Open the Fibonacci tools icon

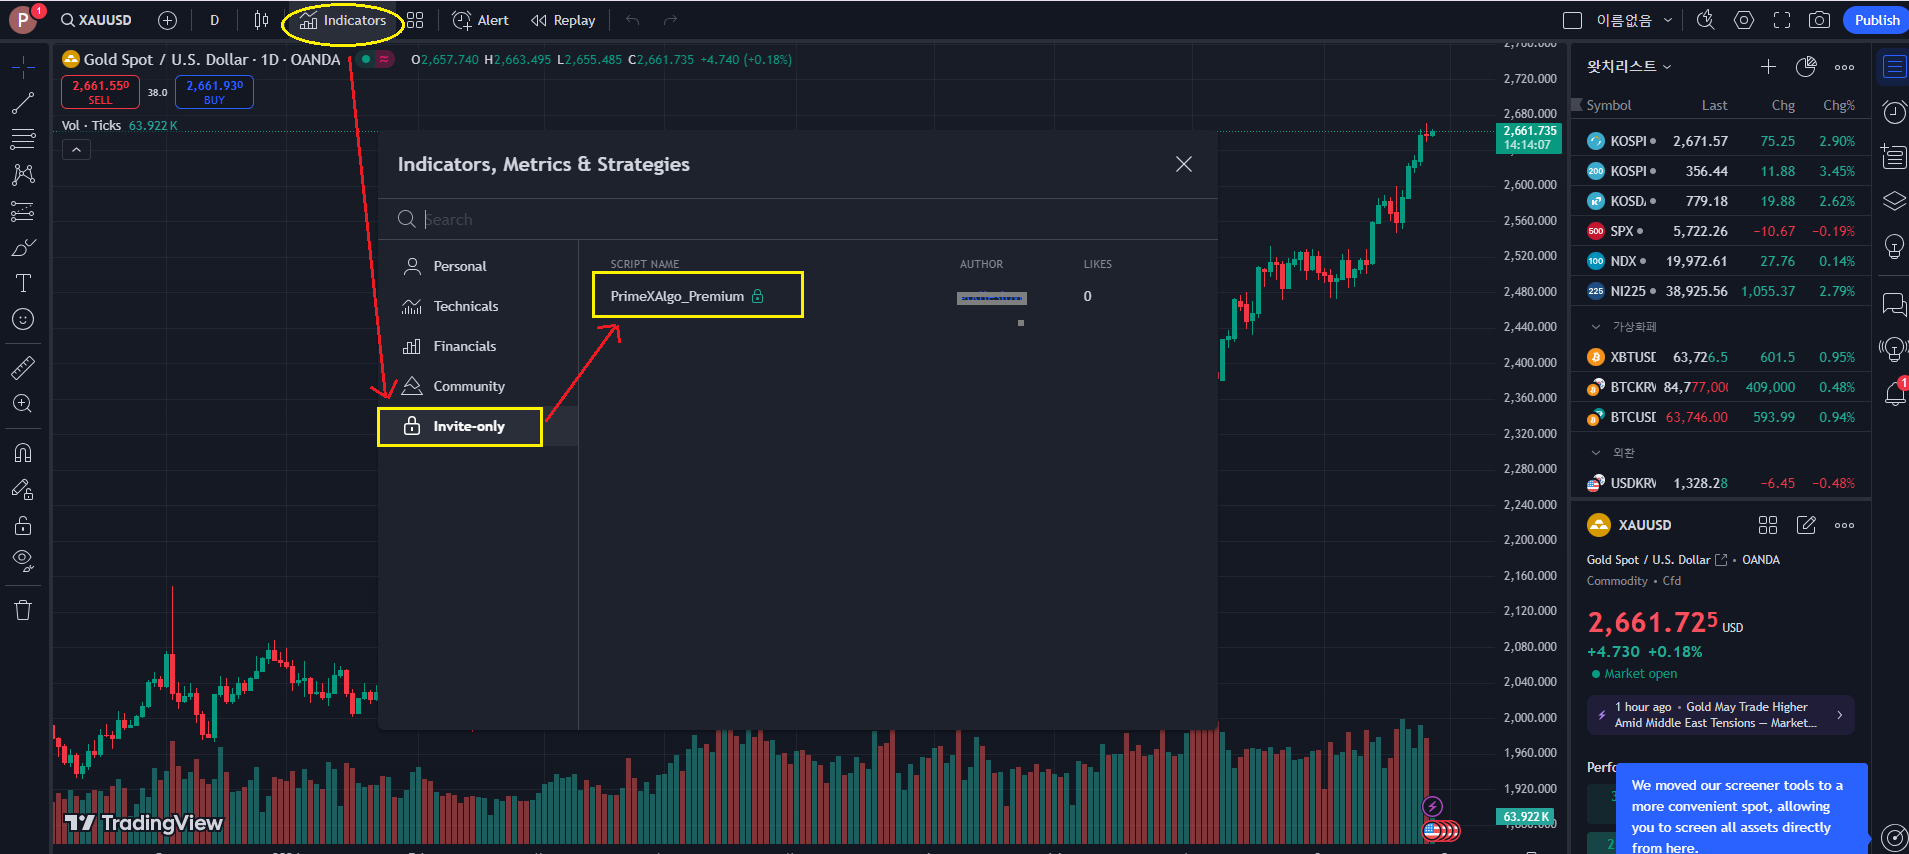pos(23,139)
